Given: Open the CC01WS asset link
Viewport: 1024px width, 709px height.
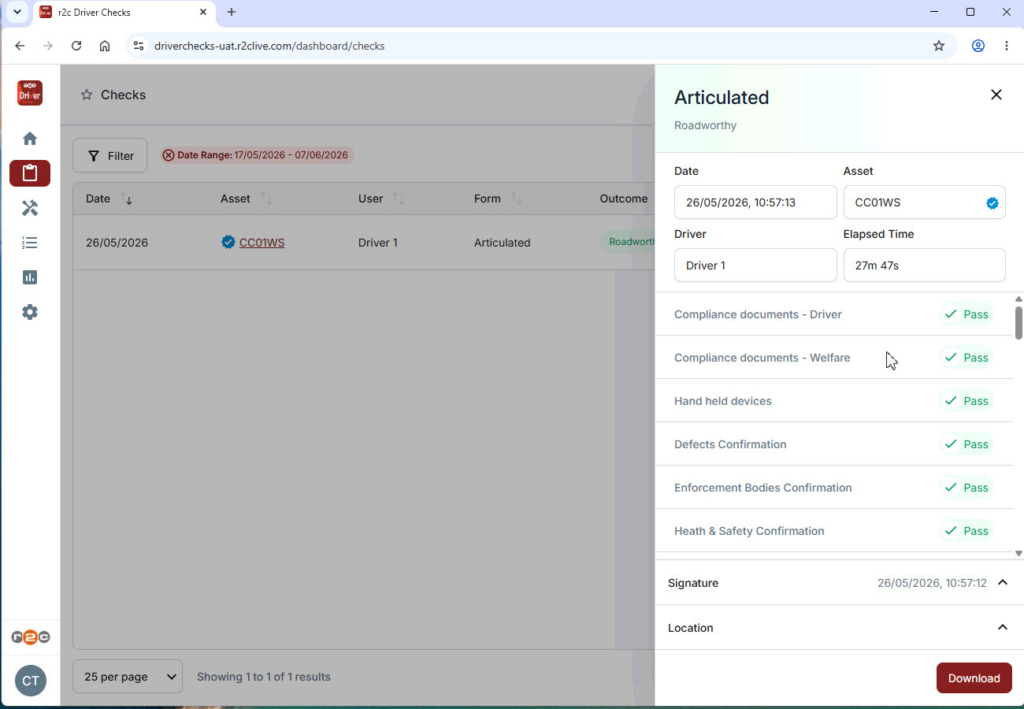Looking at the screenshot, I should 261,242.
